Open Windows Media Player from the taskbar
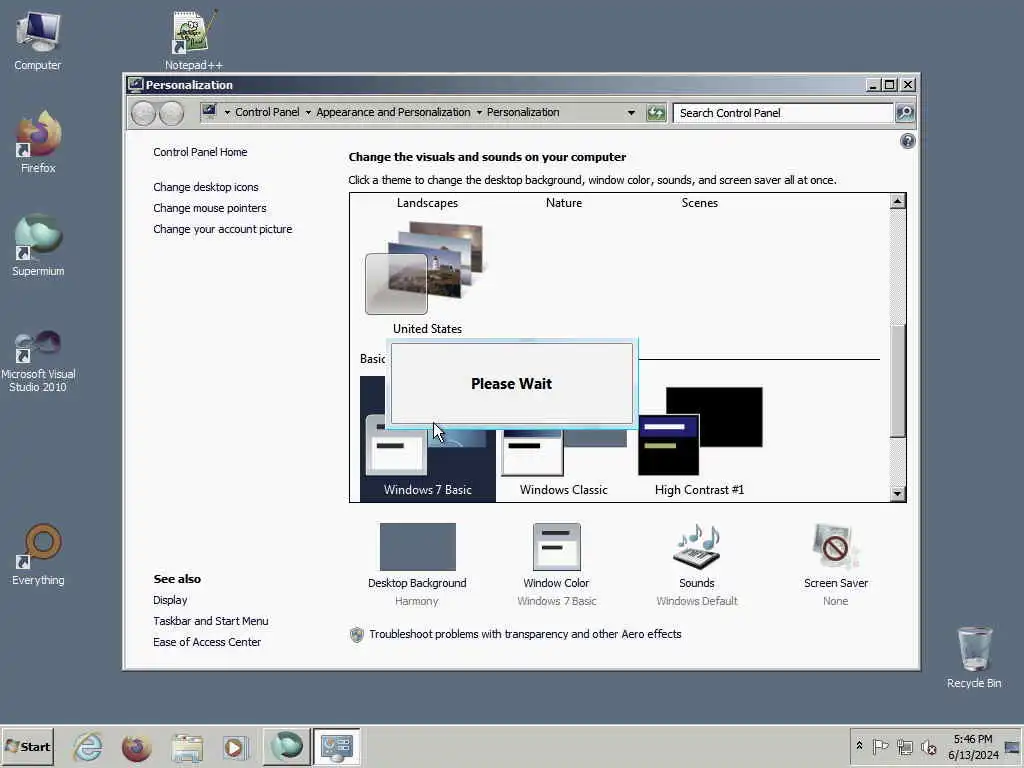This screenshot has width=1024, height=768. 235,746
